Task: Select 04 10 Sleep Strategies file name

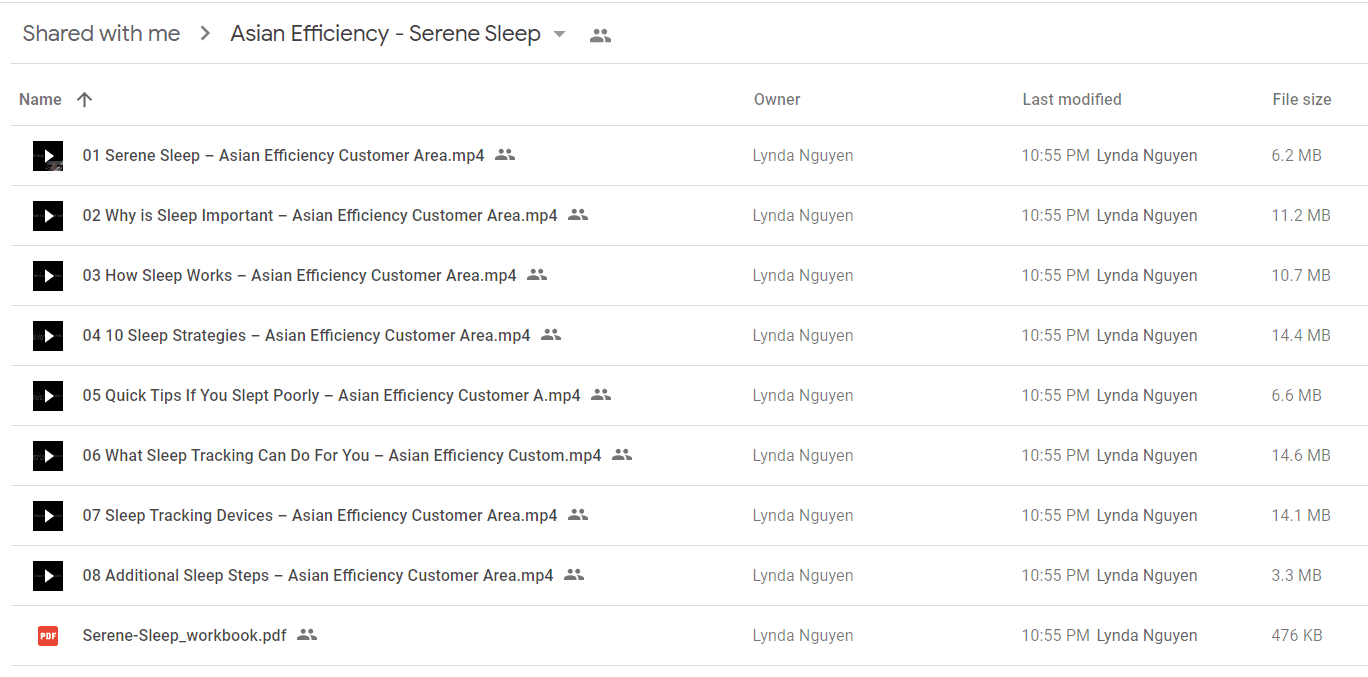Action: click(306, 335)
